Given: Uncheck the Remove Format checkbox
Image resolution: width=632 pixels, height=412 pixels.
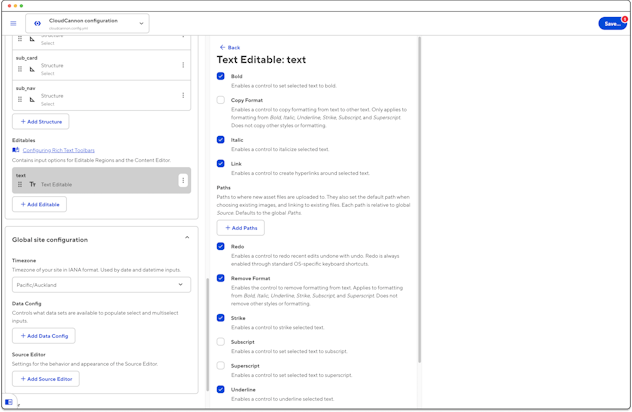Looking at the screenshot, I should click(x=220, y=278).
